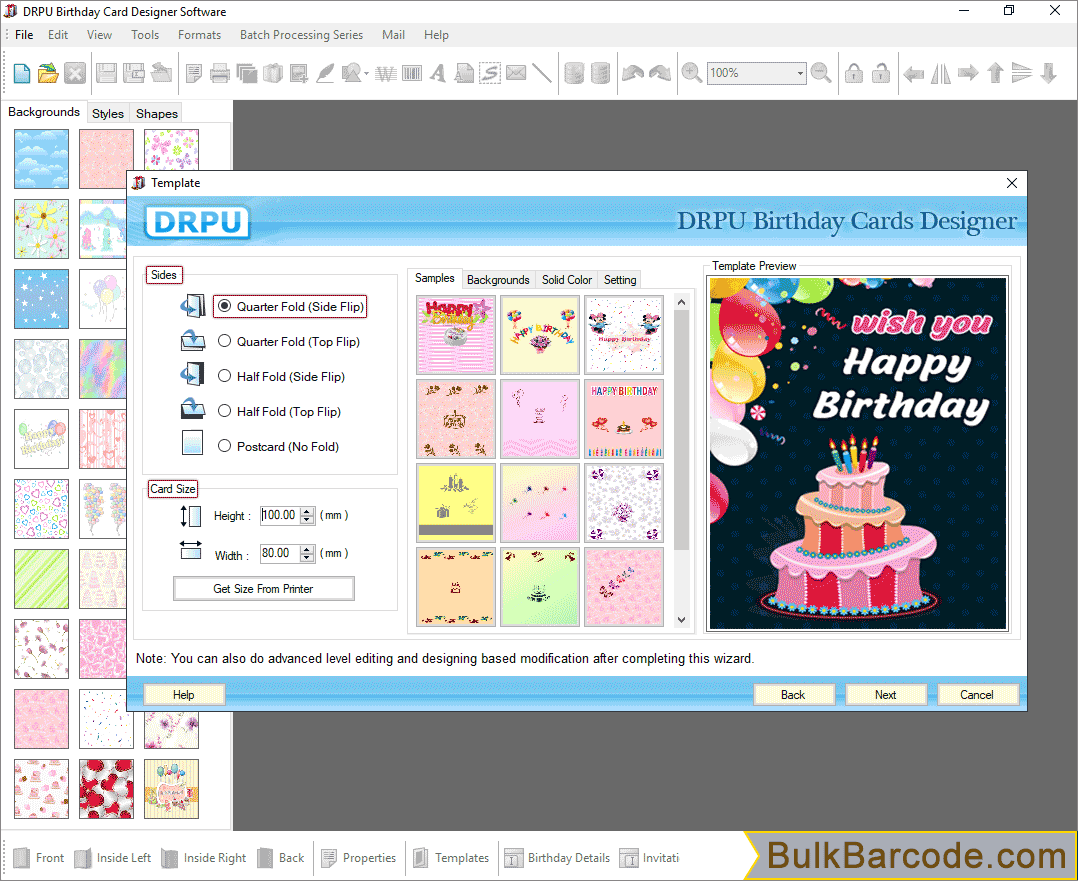Switch to the Solid Color tab
This screenshot has width=1078, height=881.
[566, 280]
